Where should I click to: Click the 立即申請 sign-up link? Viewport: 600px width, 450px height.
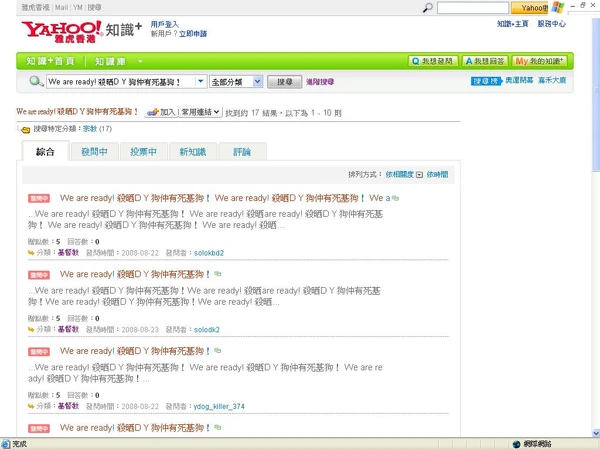(x=193, y=34)
